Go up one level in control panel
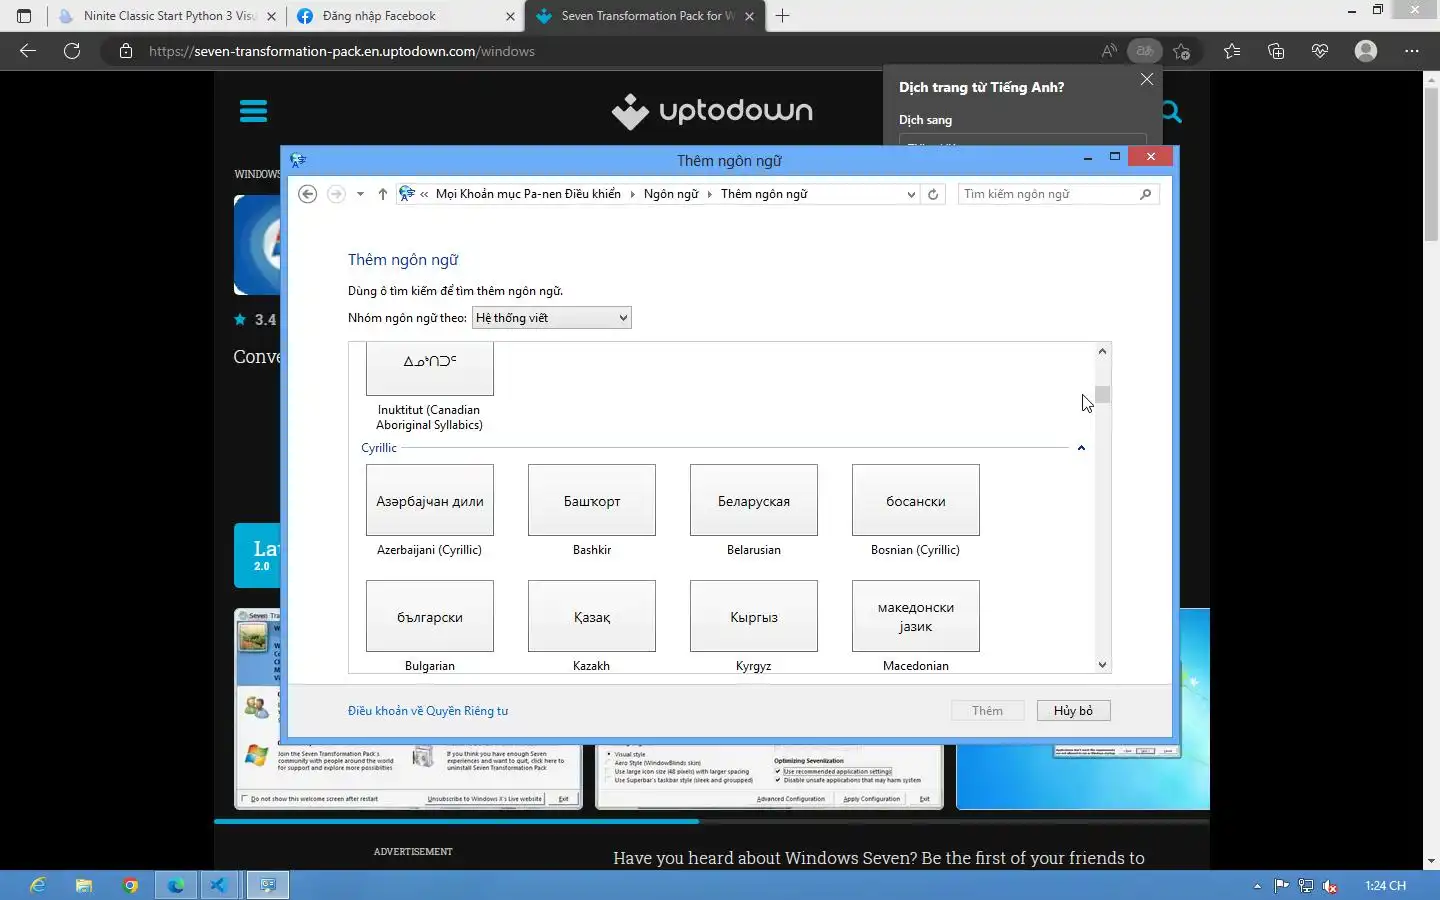 (x=382, y=194)
